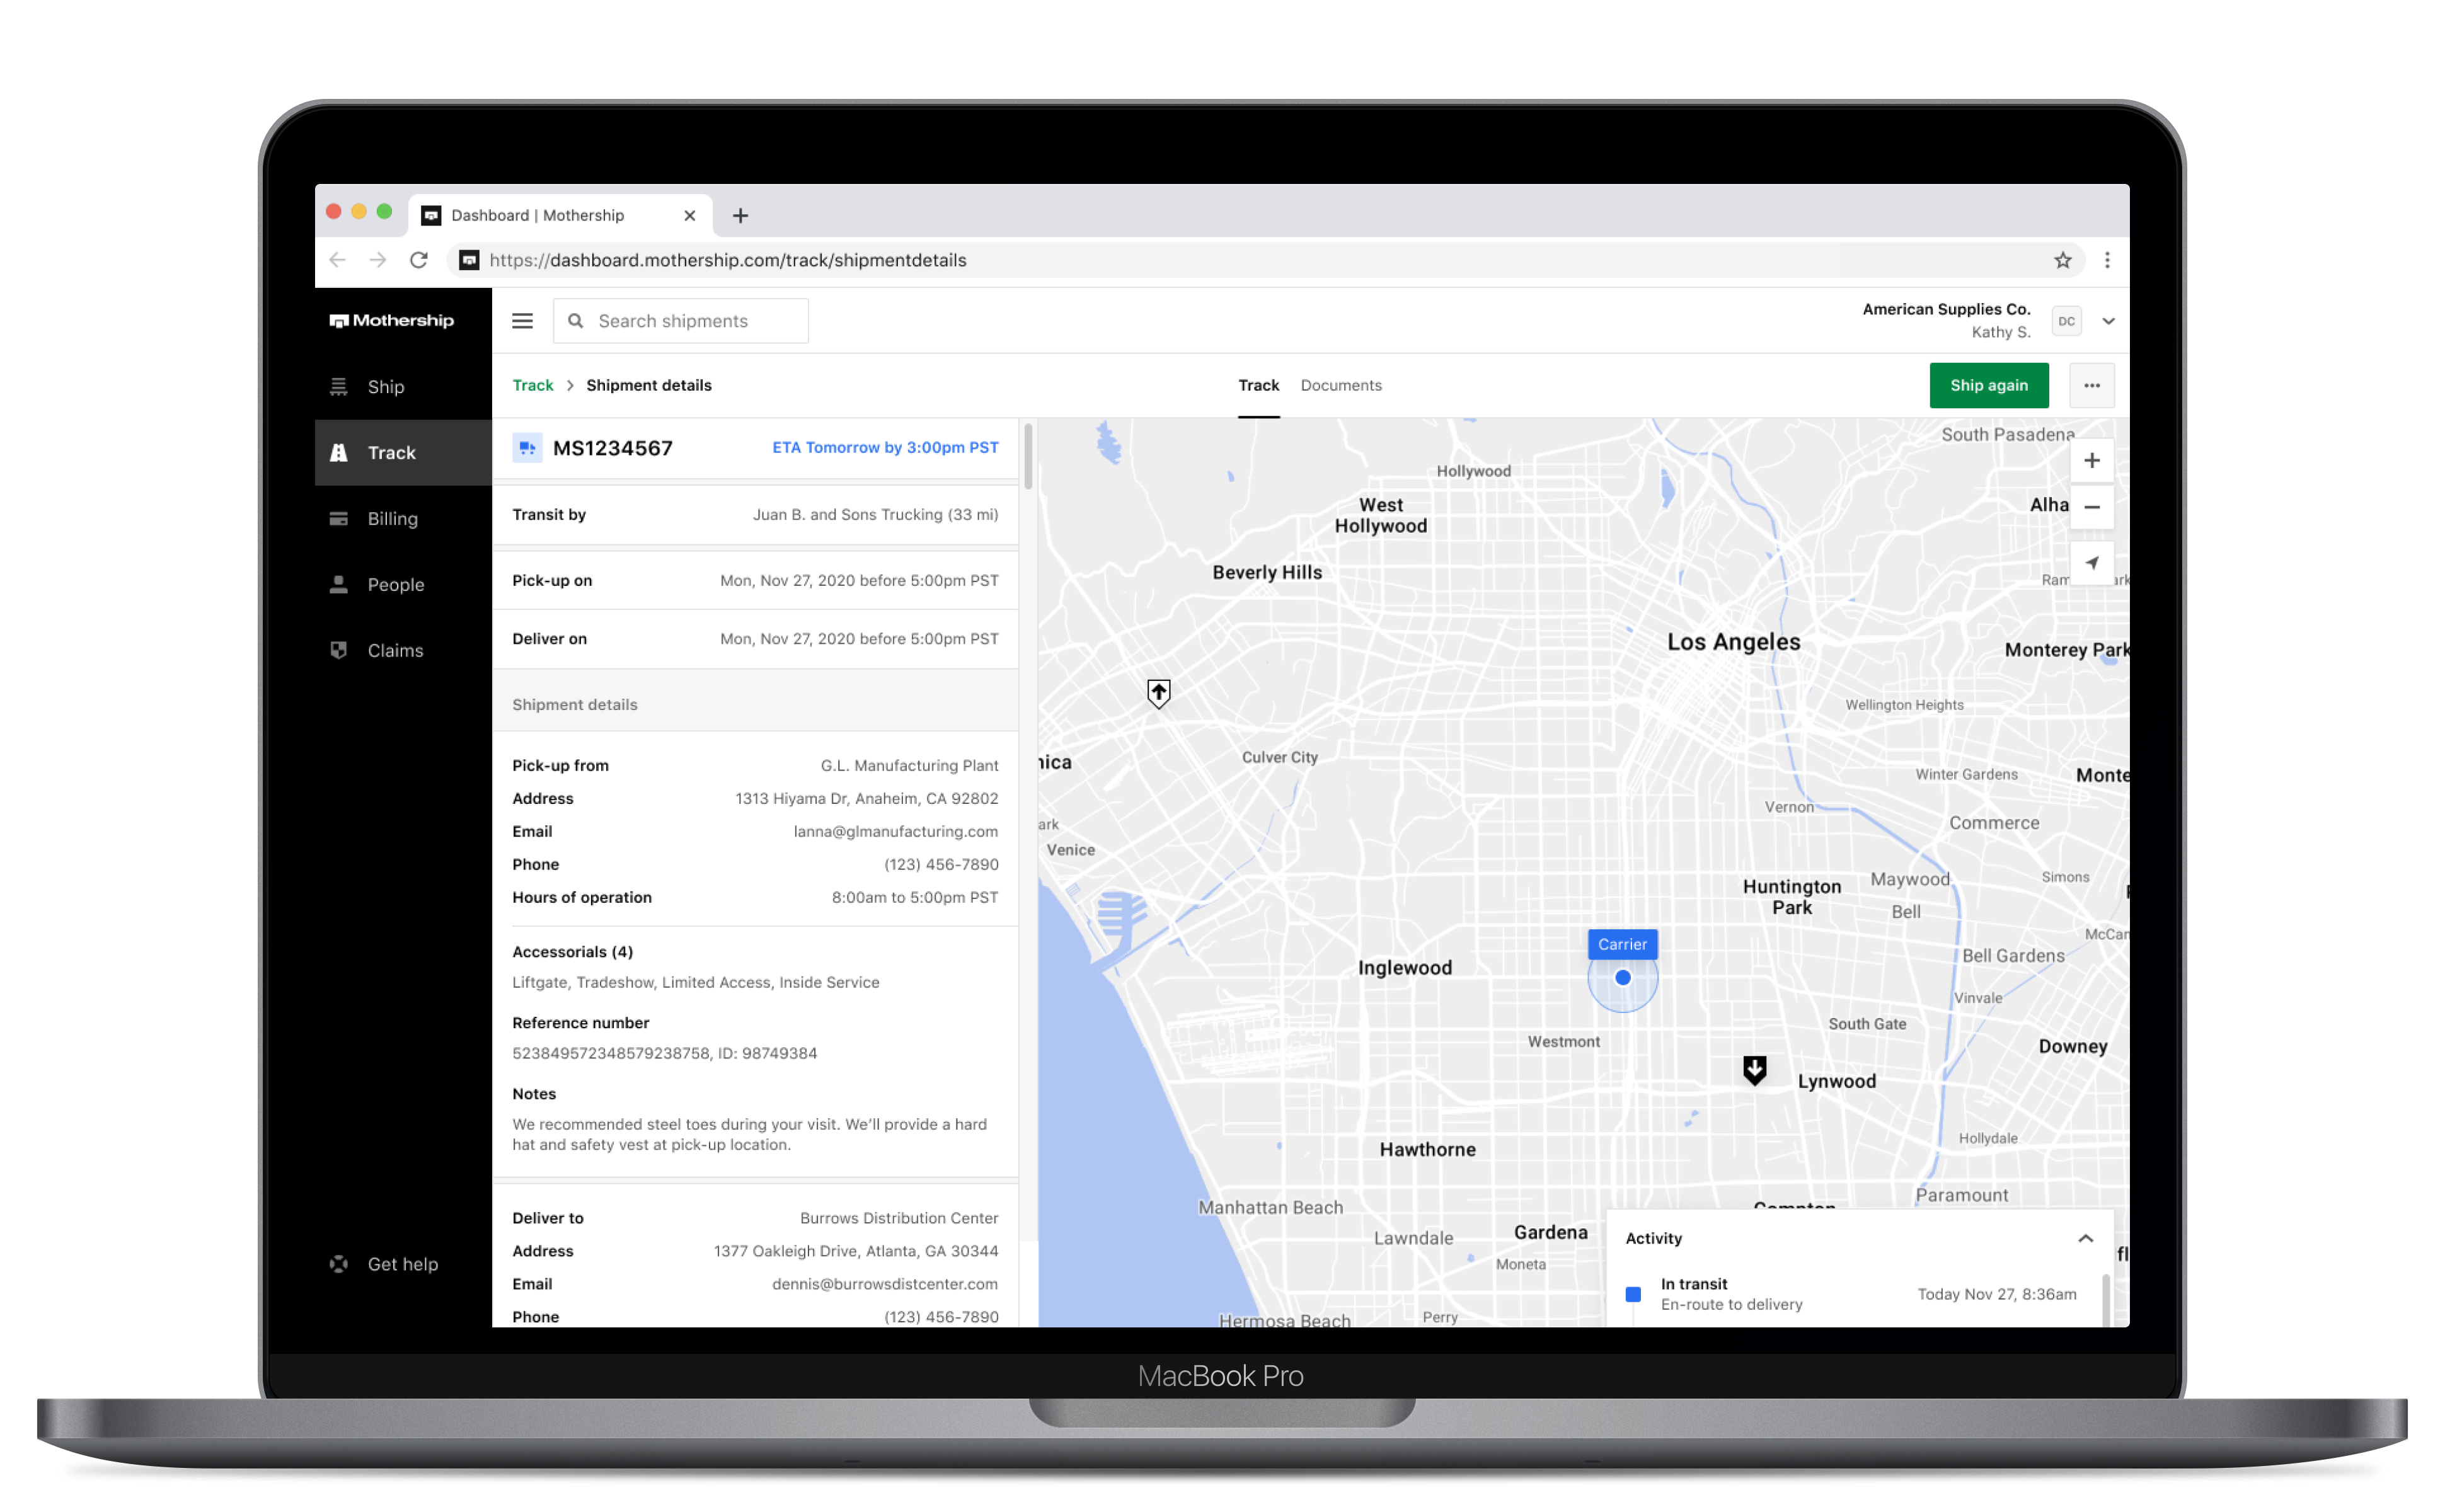Click the shipment details panel scrollbar

[x=1027, y=457]
